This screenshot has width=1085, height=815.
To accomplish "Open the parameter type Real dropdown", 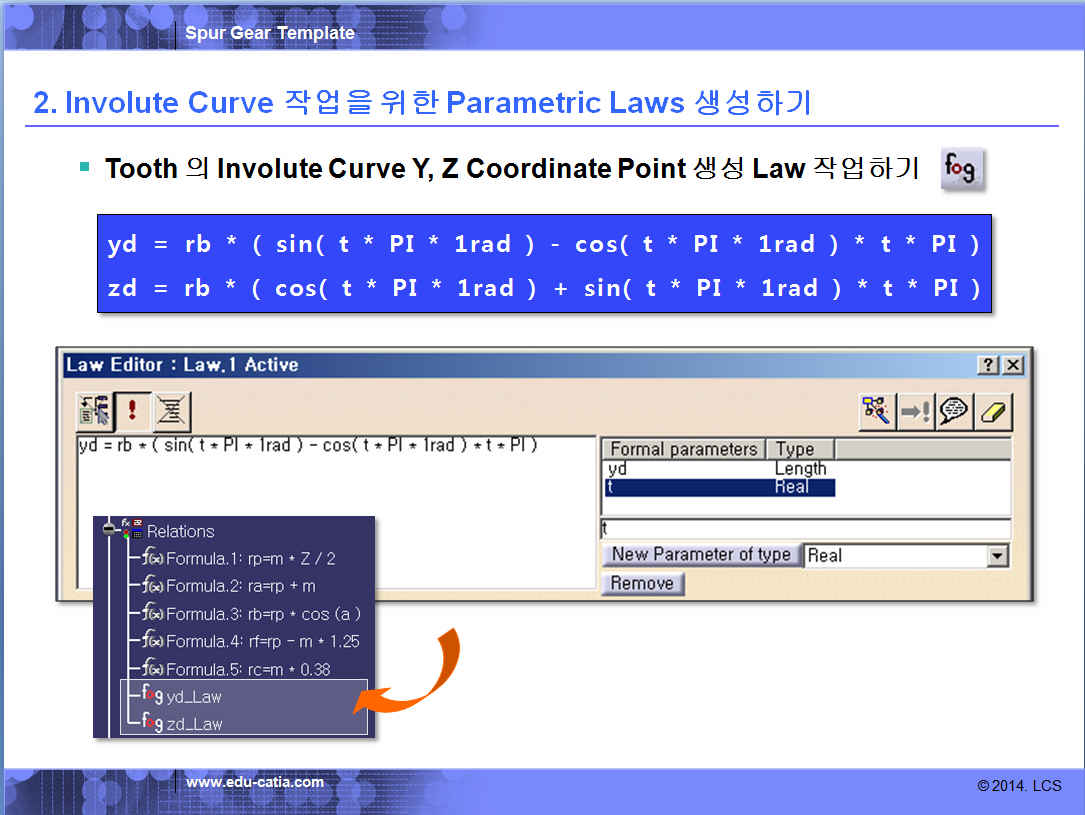I will coord(996,556).
